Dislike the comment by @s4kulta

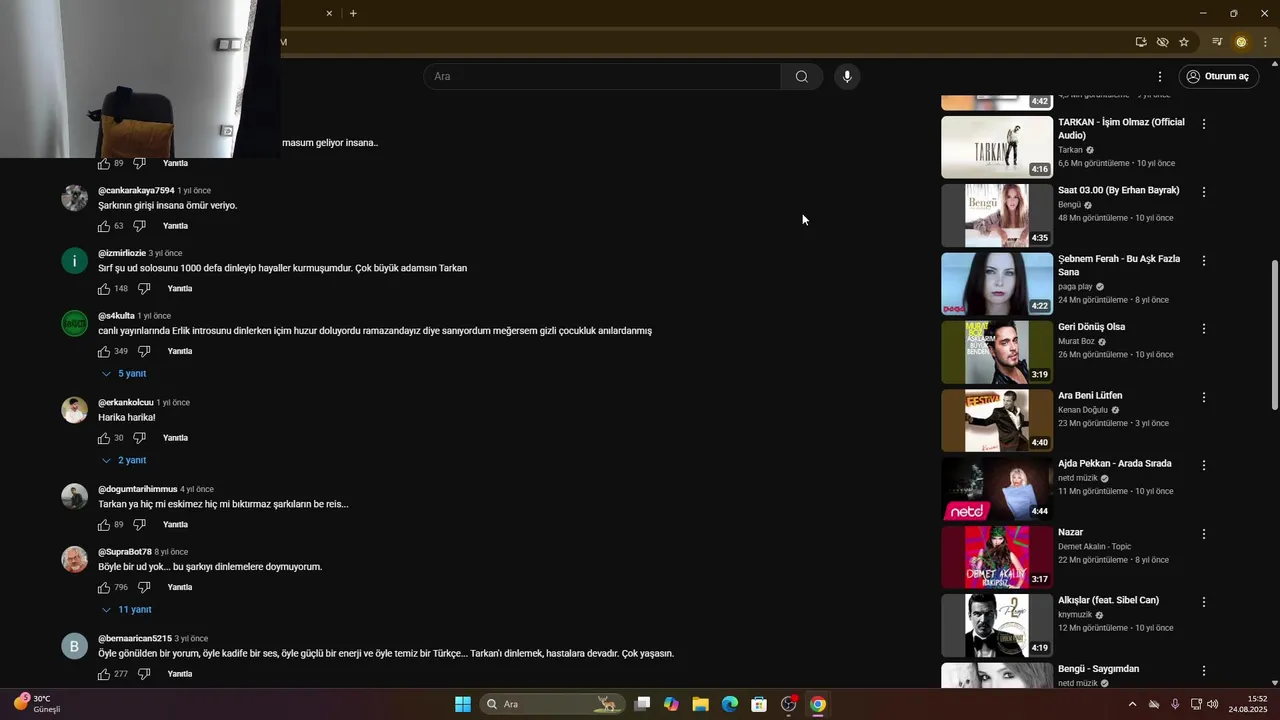point(144,352)
